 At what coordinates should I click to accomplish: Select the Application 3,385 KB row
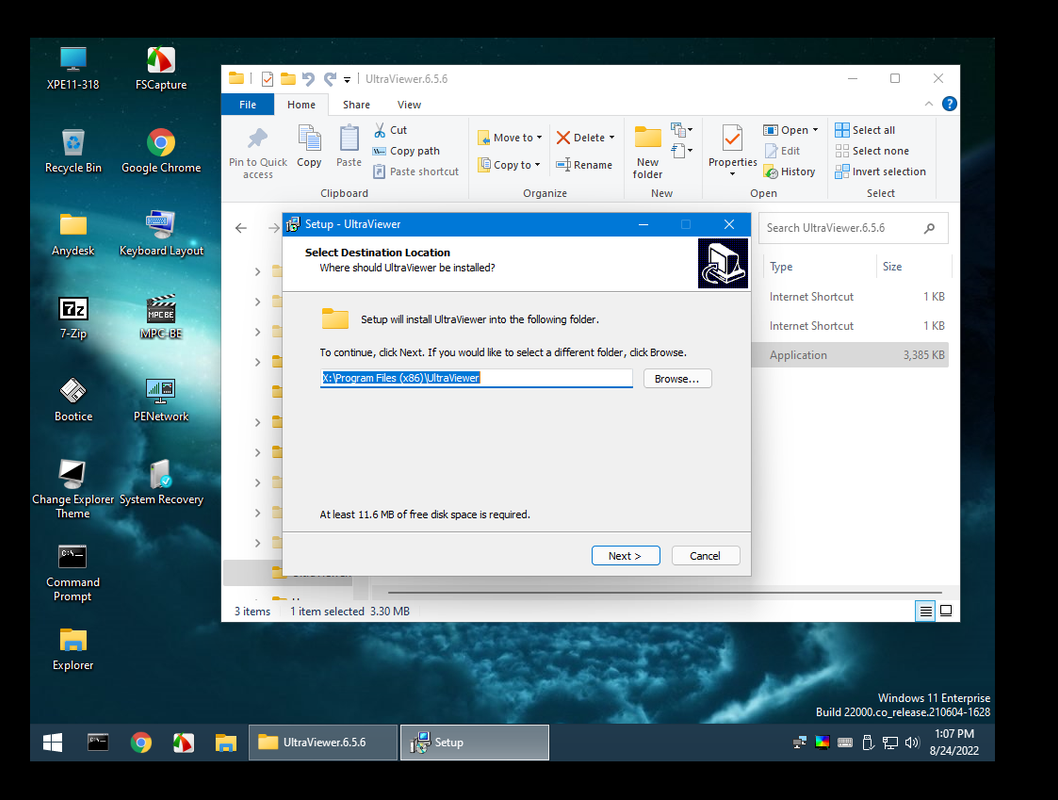[851, 355]
